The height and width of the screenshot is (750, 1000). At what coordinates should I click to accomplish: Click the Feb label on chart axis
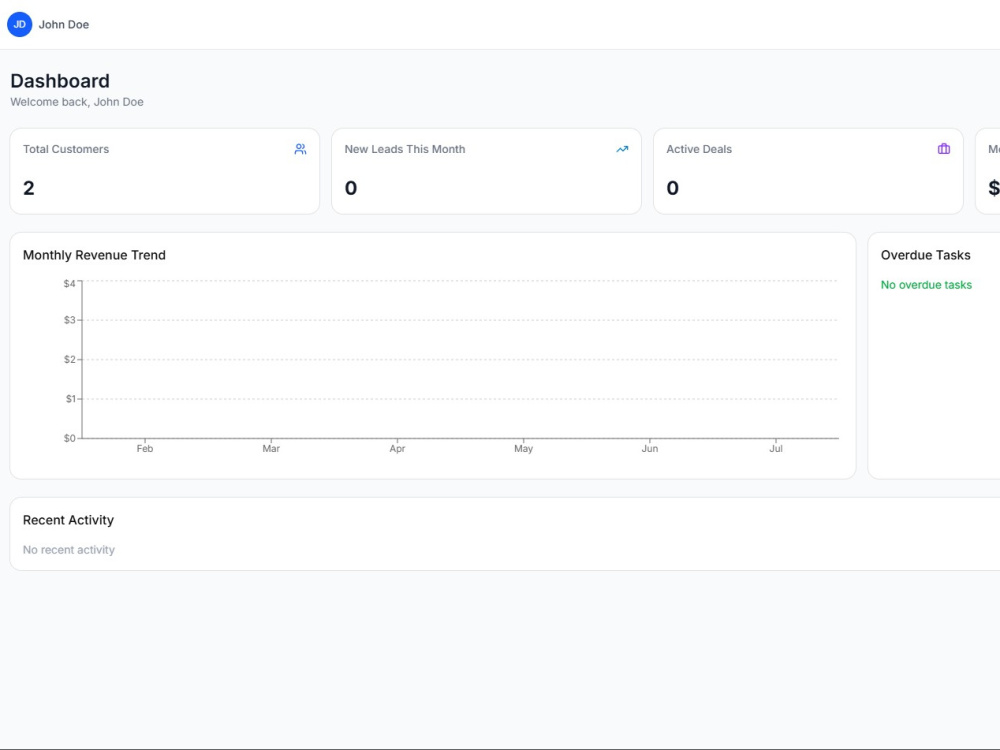pyautogui.click(x=145, y=449)
